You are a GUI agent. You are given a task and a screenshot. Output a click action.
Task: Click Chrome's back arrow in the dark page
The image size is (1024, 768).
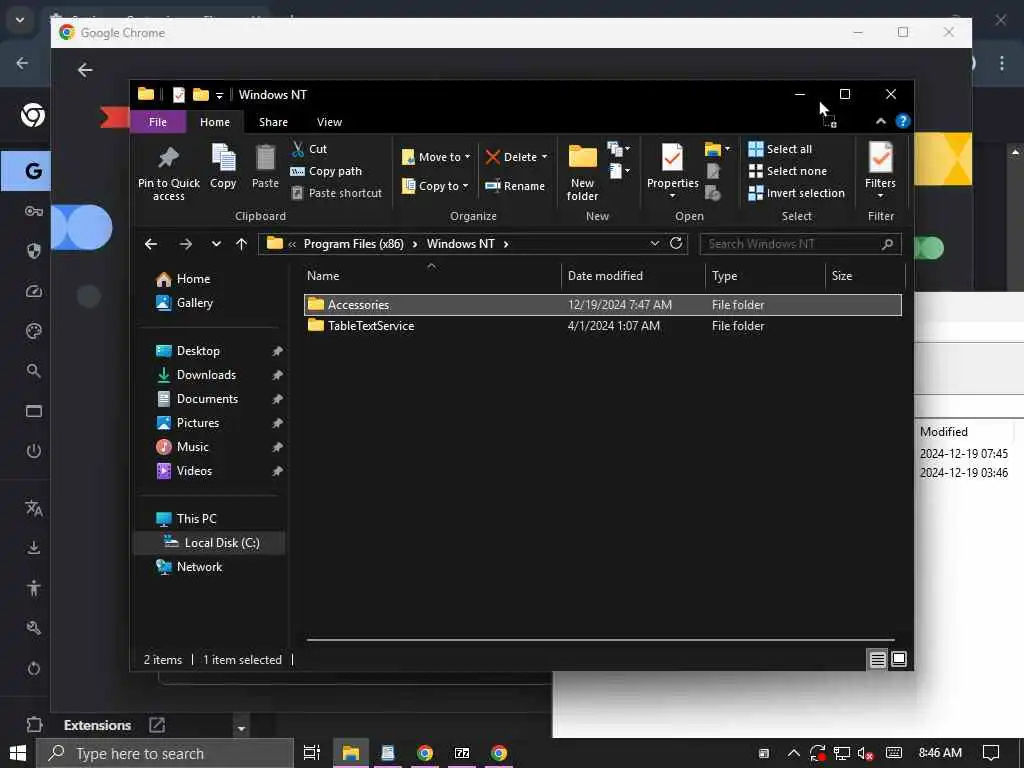point(85,70)
